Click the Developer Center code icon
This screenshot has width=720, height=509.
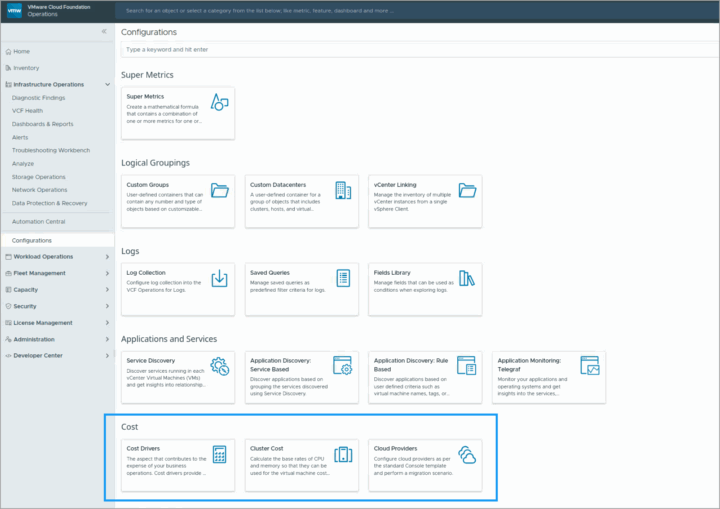click(x=8, y=356)
